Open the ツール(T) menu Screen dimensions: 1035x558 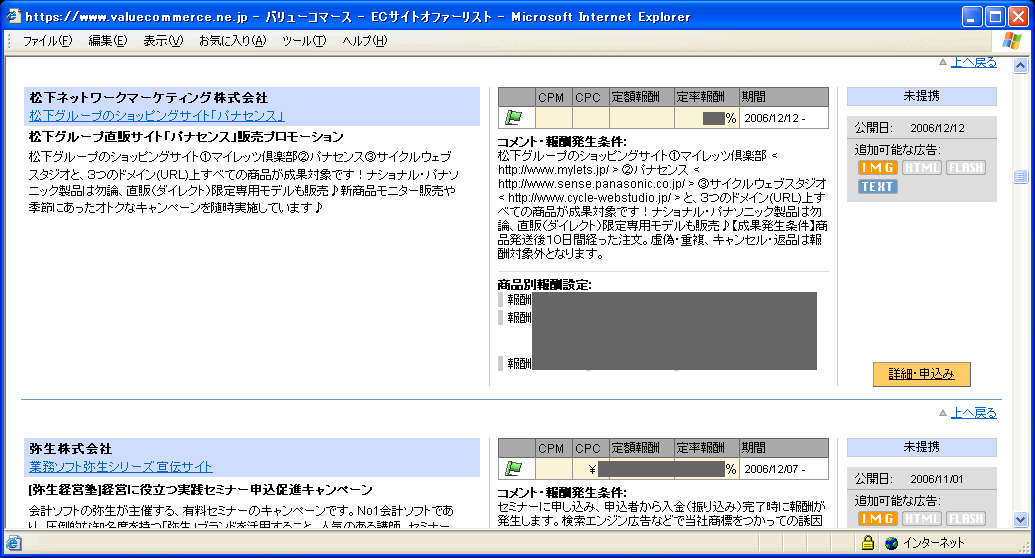click(304, 41)
